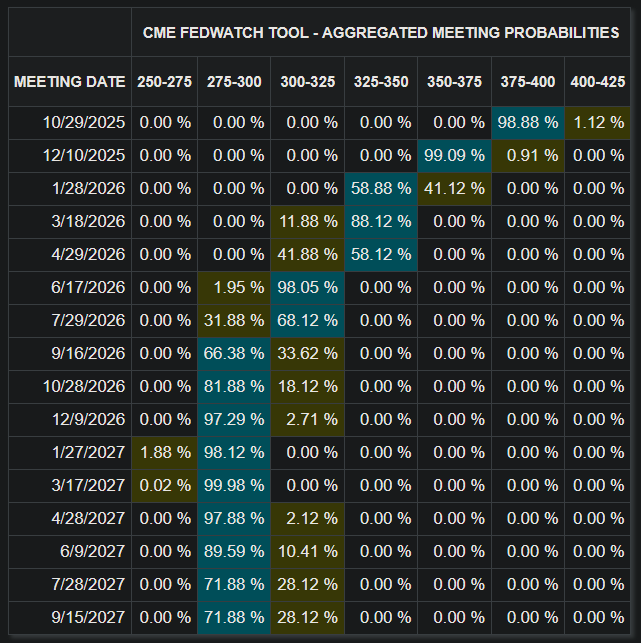641x643 pixels.
Task: Click the CME FedWatch Tool title header
Action: pos(381,32)
